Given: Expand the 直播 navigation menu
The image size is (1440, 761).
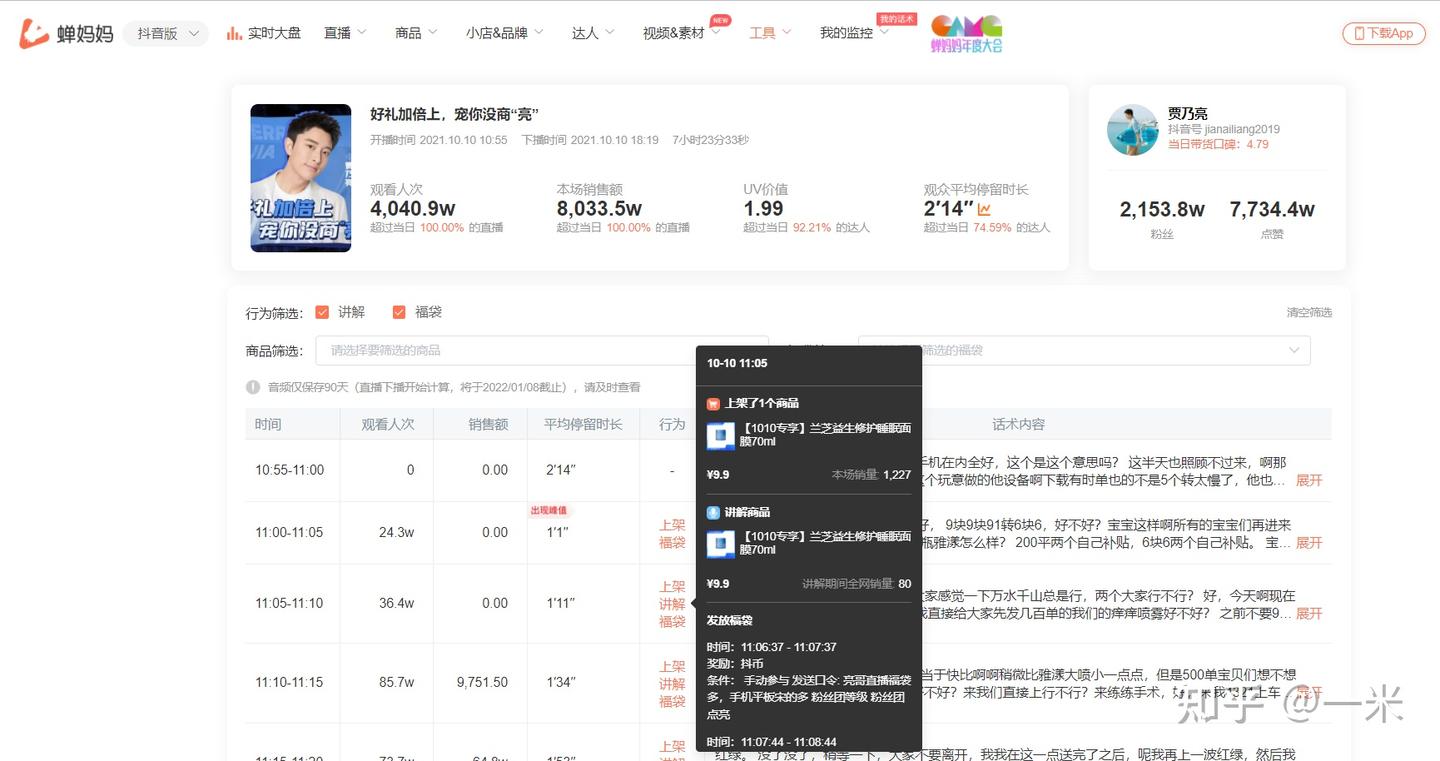Looking at the screenshot, I should coord(345,33).
